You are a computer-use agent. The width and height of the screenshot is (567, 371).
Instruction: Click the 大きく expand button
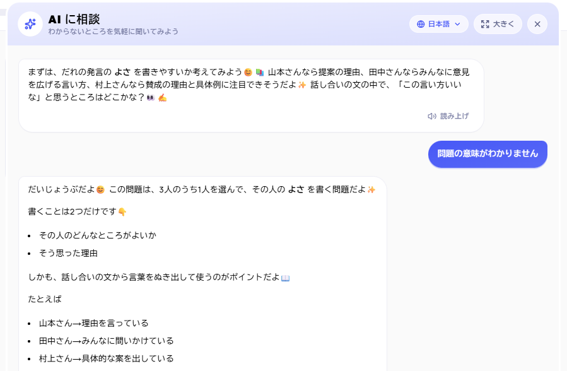(498, 24)
